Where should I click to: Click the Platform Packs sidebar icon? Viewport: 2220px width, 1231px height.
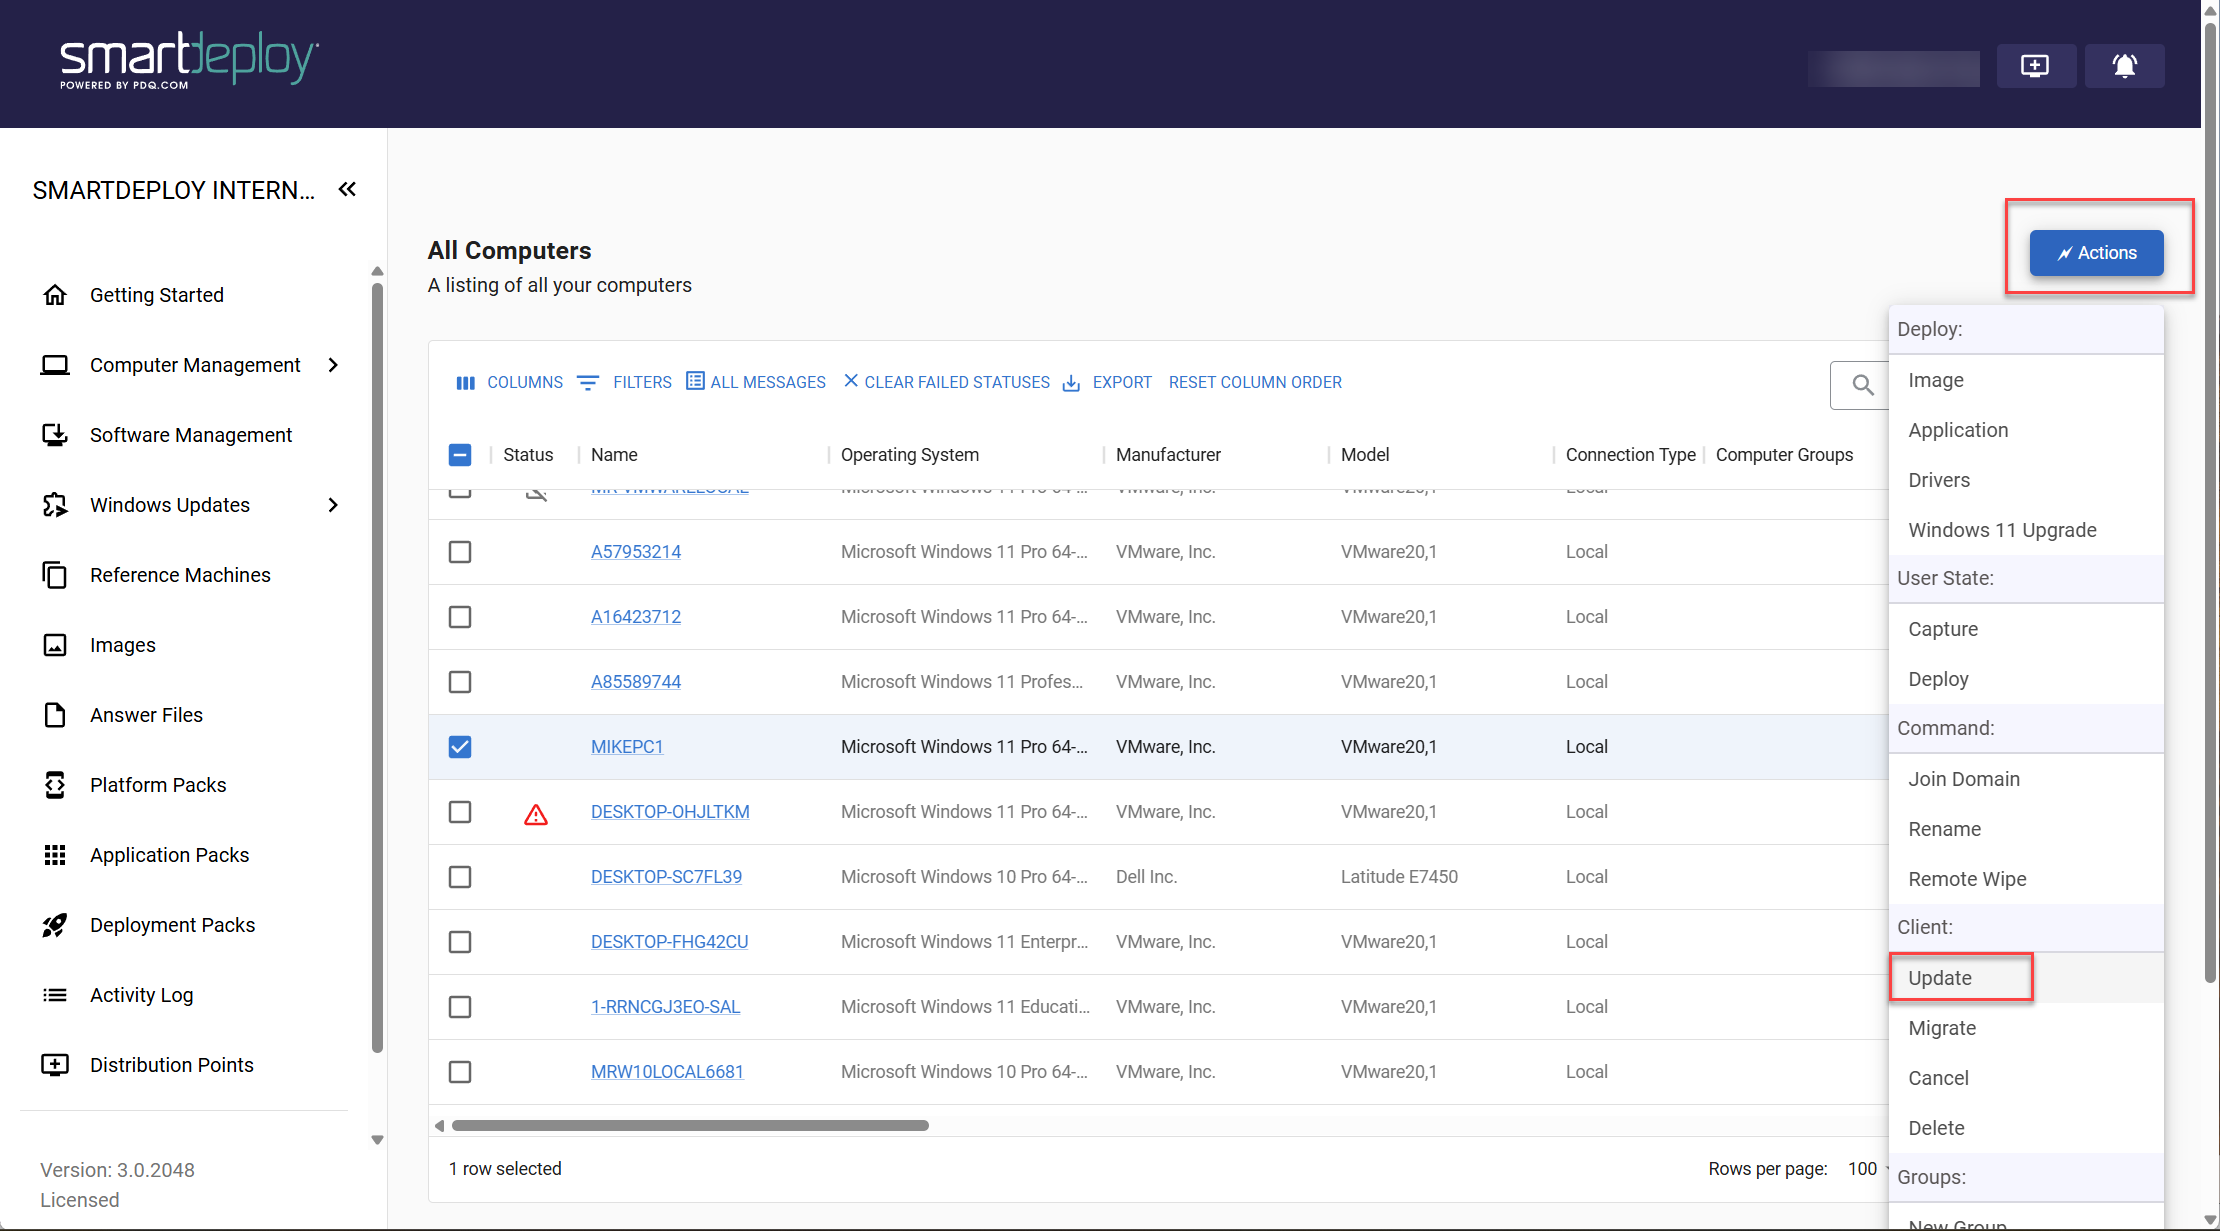(x=55, y=785)
